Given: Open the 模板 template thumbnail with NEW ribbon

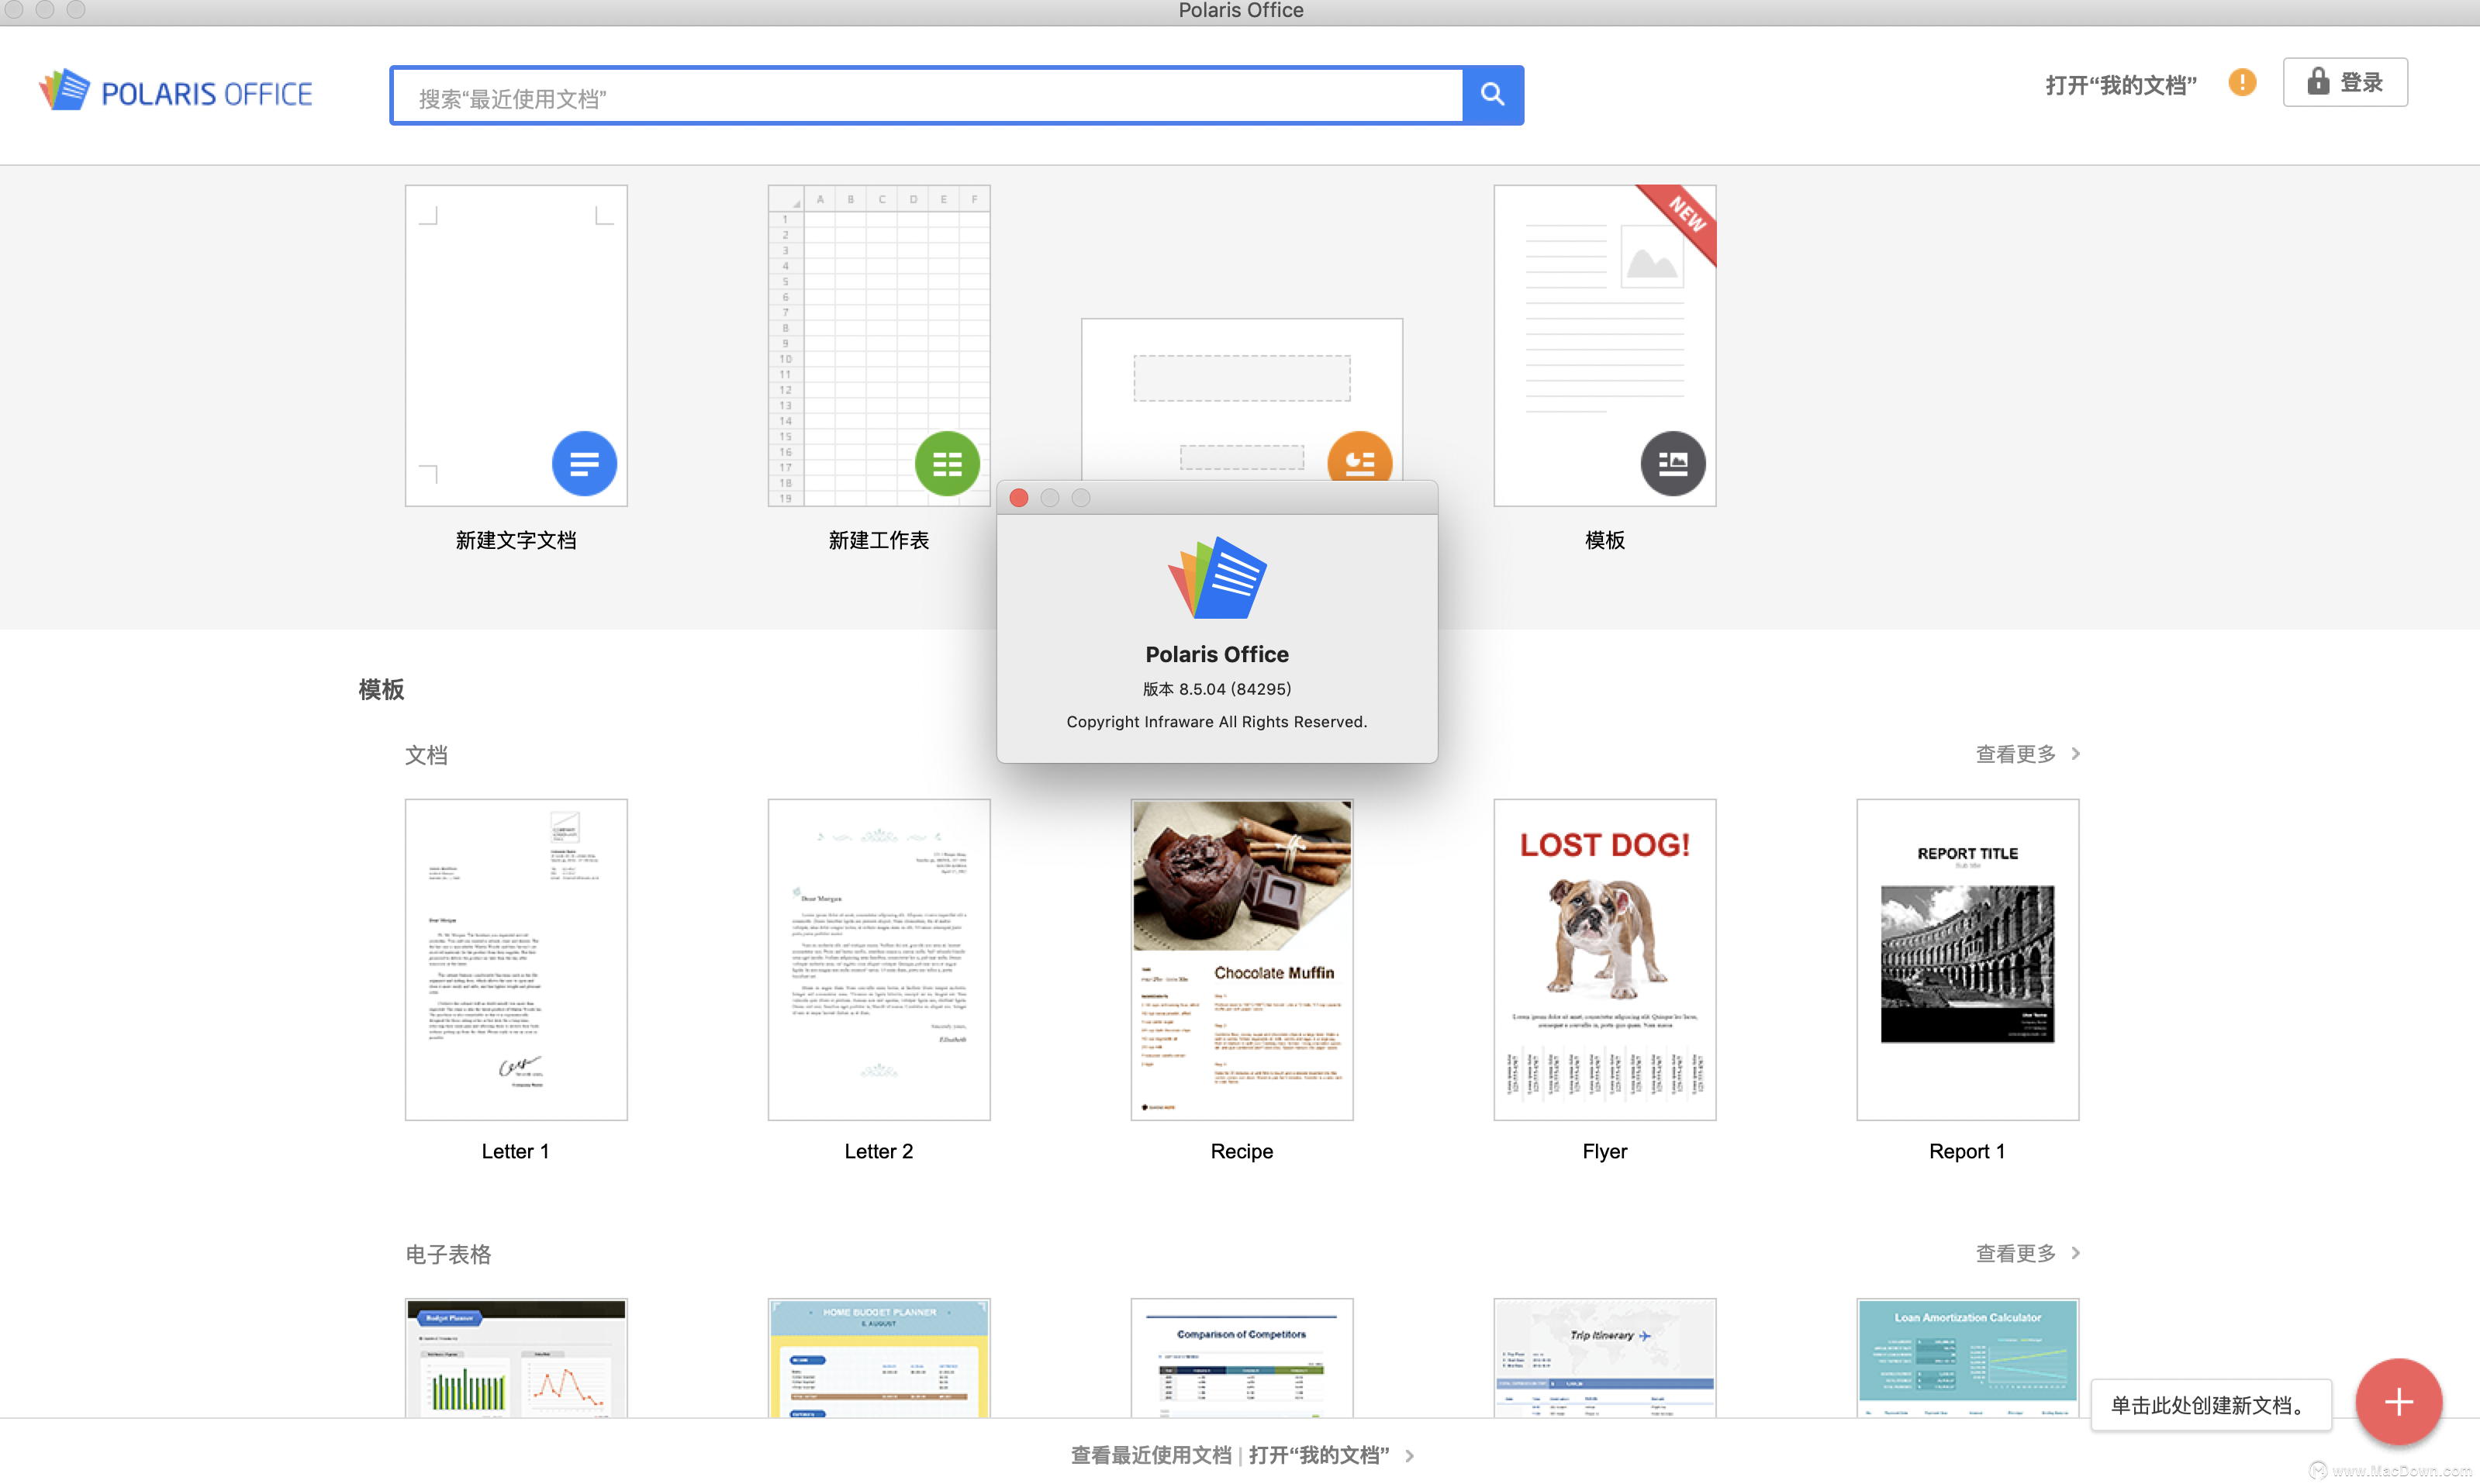Looking at the screenshot, I should coord(1605,345).
